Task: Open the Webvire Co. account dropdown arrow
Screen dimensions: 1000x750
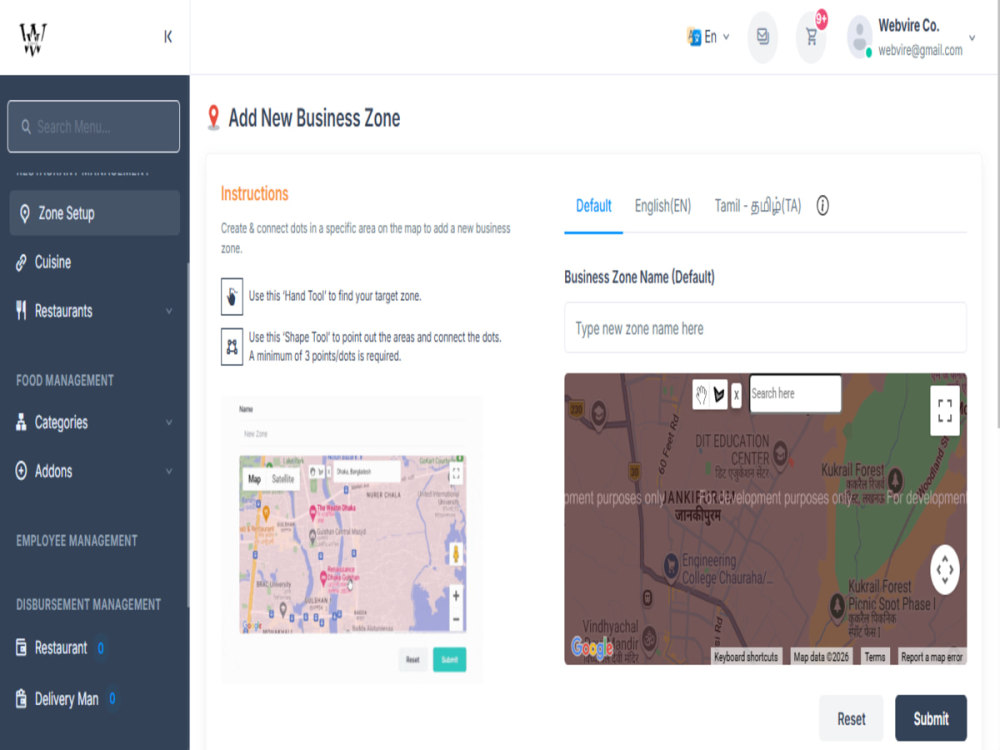Action: coord(972,38)
